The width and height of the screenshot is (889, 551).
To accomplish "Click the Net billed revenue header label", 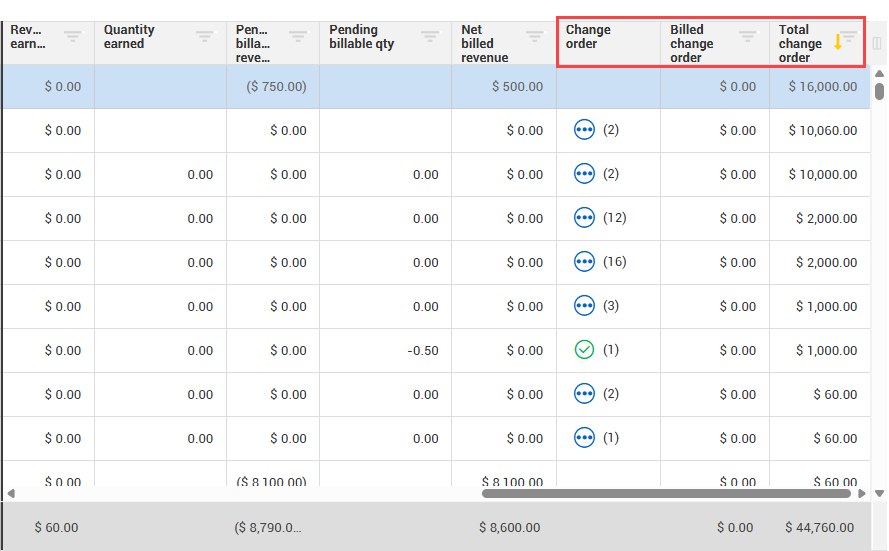I will pyautogui.click(x=484, y=44).
